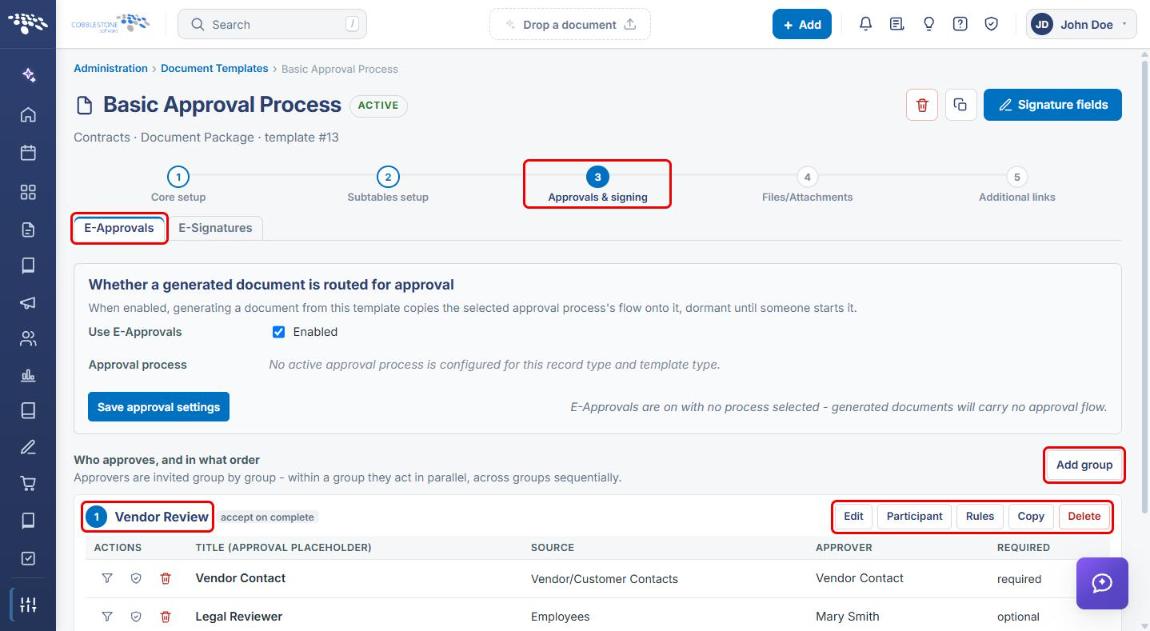Open the shopping cart icon in sidebar

click(28, 483)
